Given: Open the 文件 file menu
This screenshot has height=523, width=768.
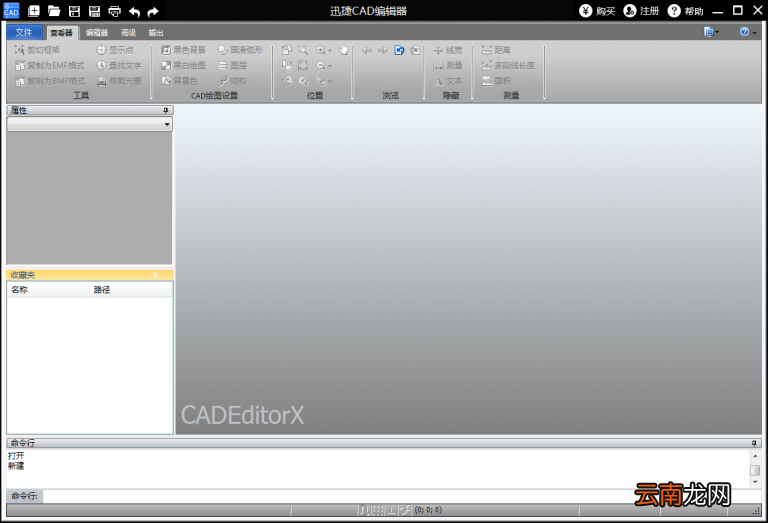Looking at the screenshot, I should click(x=24, y=32).
